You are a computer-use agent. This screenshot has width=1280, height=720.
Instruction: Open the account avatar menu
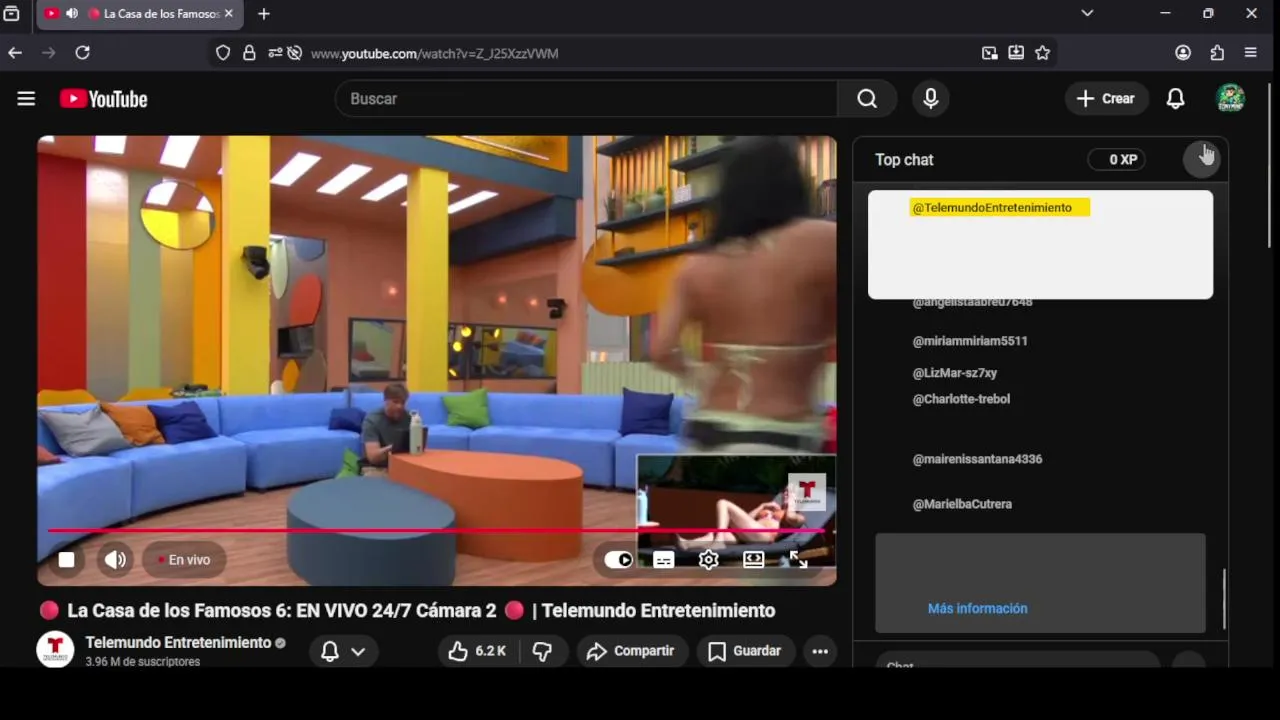1230,98
